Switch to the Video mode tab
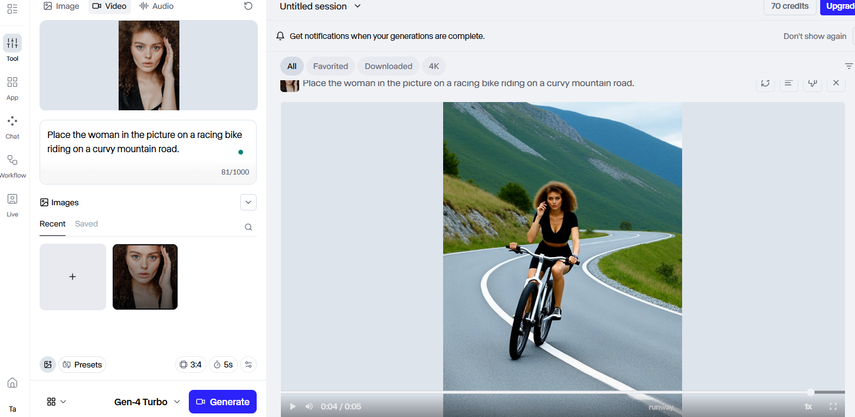This screenshot has height=417, width=855. tap(110, 6)
